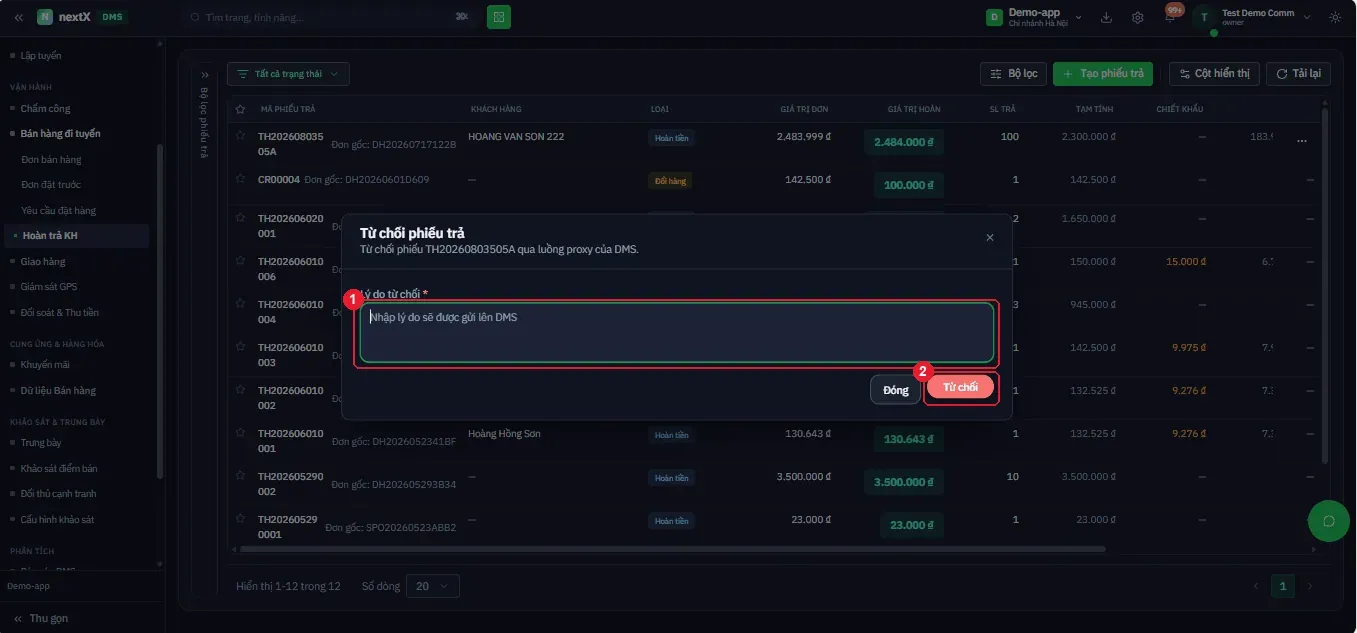This screenshot has width=1357, height=633.
Task: Star the TH202605290002 return slip
Action: (x=240, y=477)
